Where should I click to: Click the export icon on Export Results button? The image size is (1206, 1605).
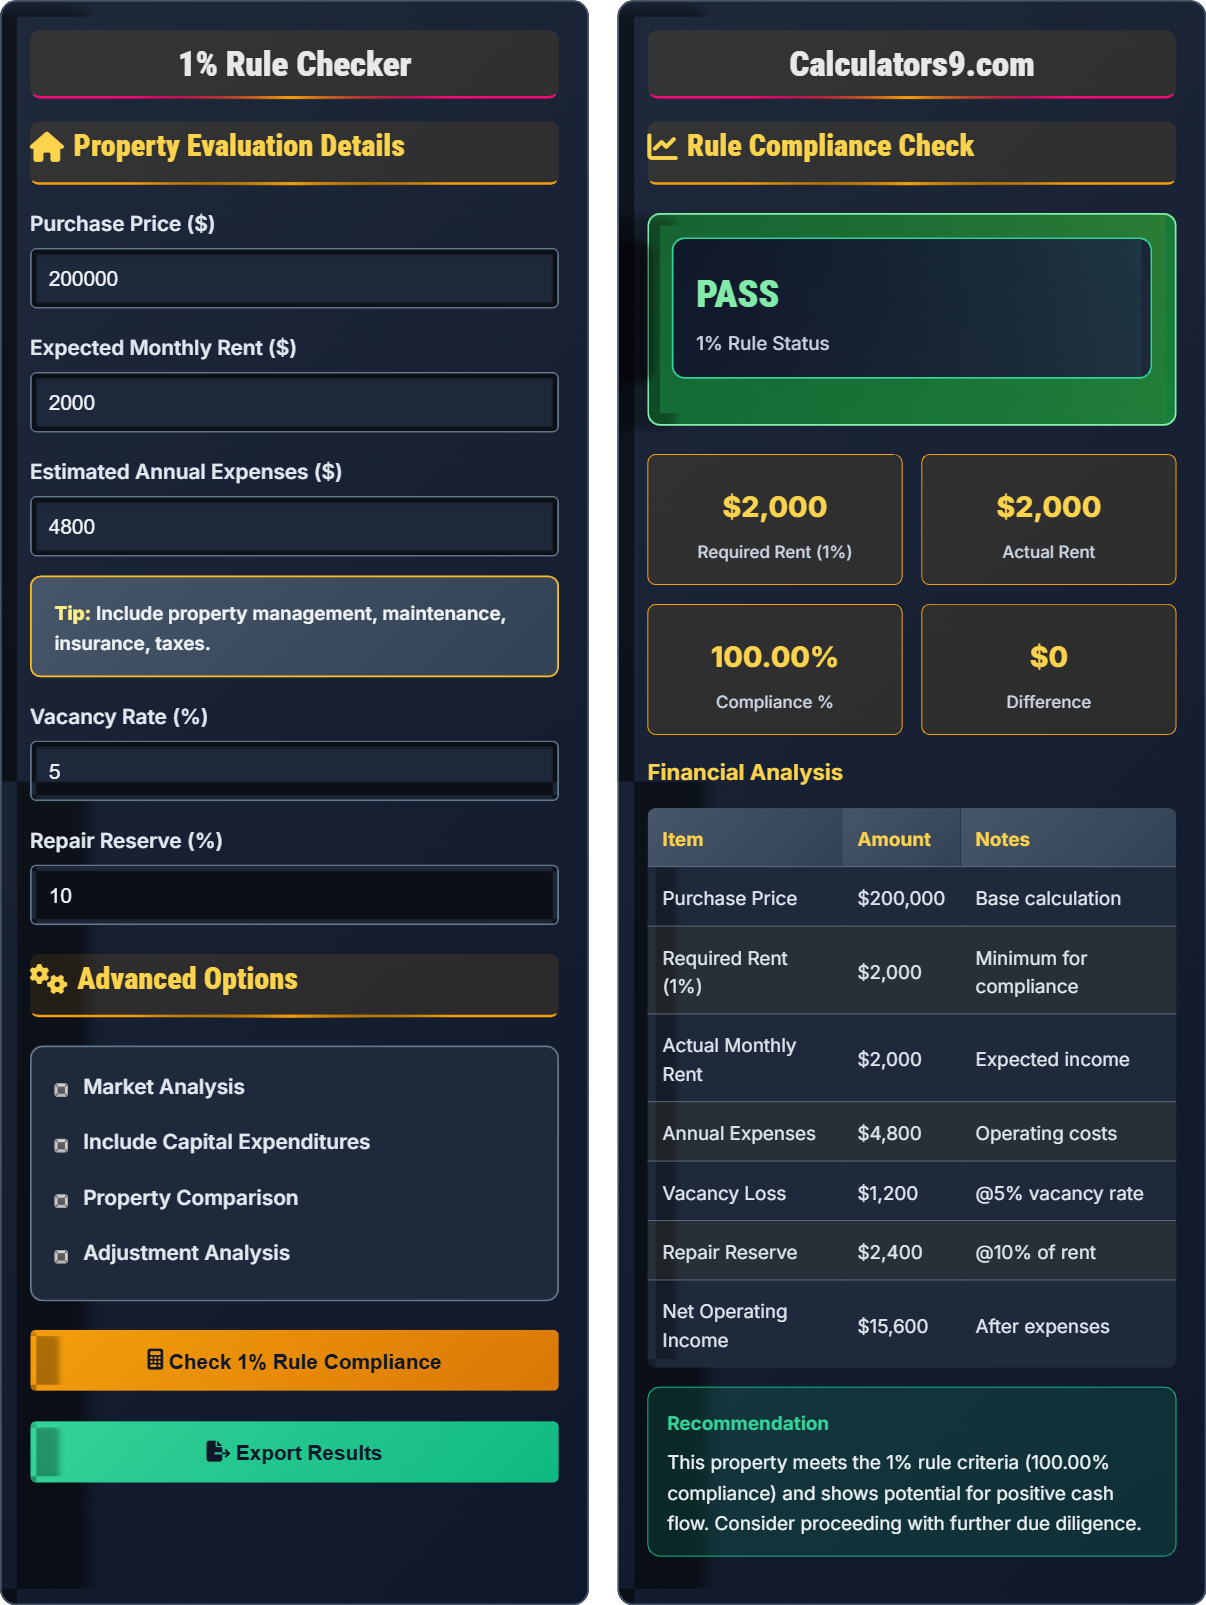[218, 1451]
